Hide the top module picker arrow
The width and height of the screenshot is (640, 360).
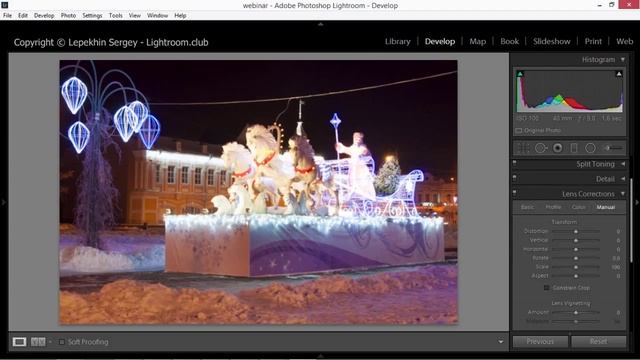pos(320,24)
